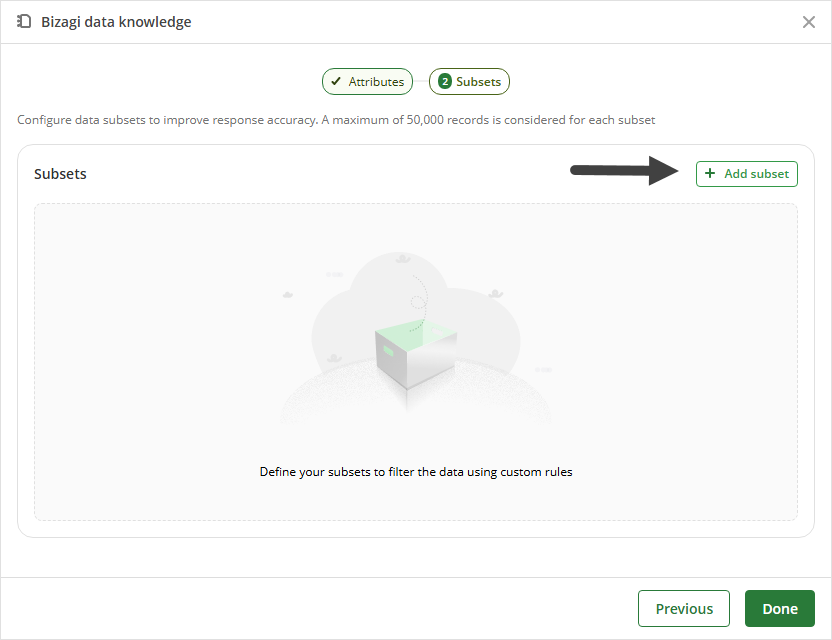Viewport: 832px width, 640px height.
Task: Click the 'Bizagi data knowledge' dialog title
Action: point(116,22)
